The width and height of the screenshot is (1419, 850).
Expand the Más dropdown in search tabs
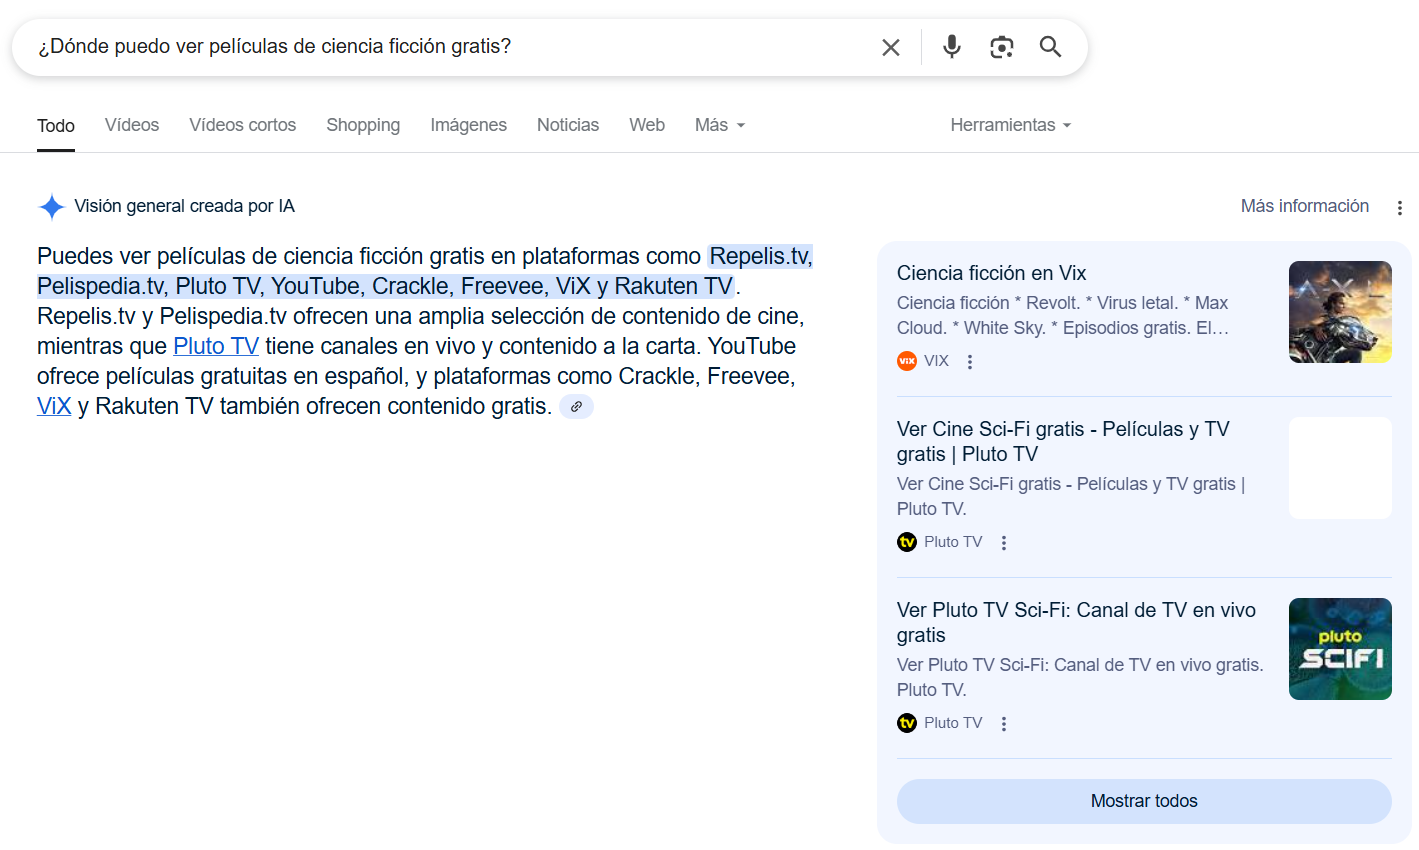[719, 125]
